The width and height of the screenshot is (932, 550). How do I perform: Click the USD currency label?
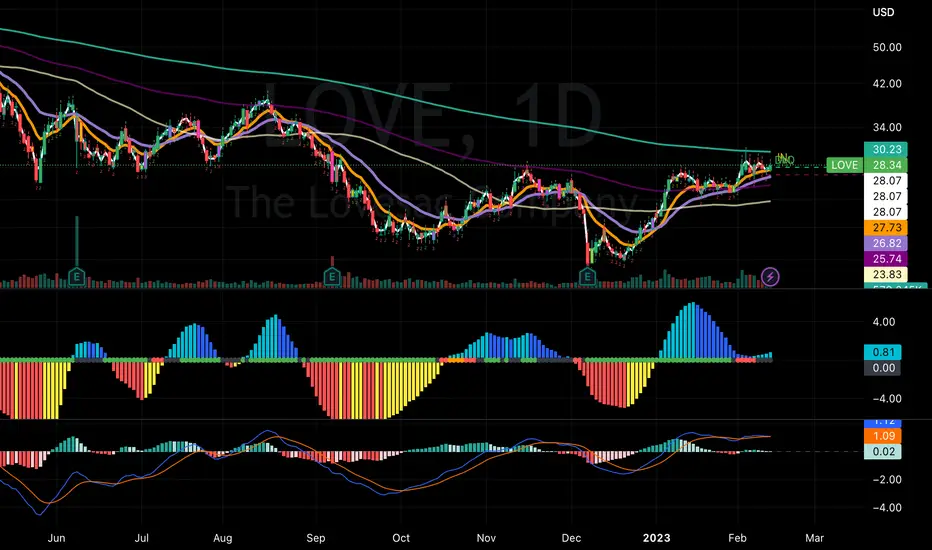click(x=883, y=12)
